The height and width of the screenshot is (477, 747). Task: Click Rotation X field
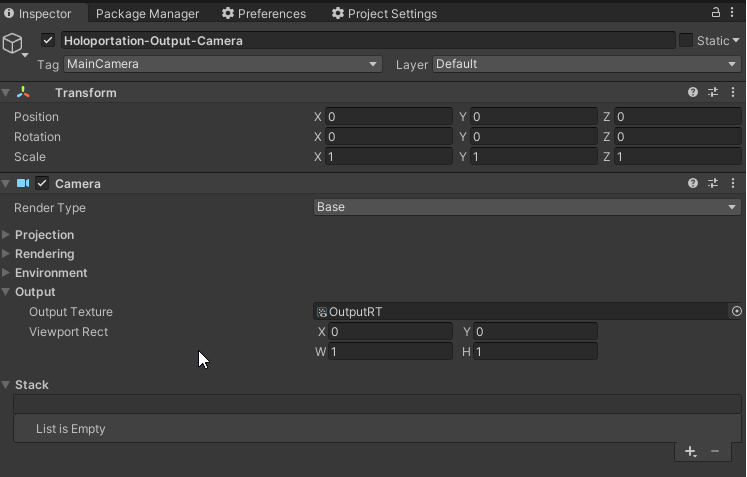coord(389,137)
